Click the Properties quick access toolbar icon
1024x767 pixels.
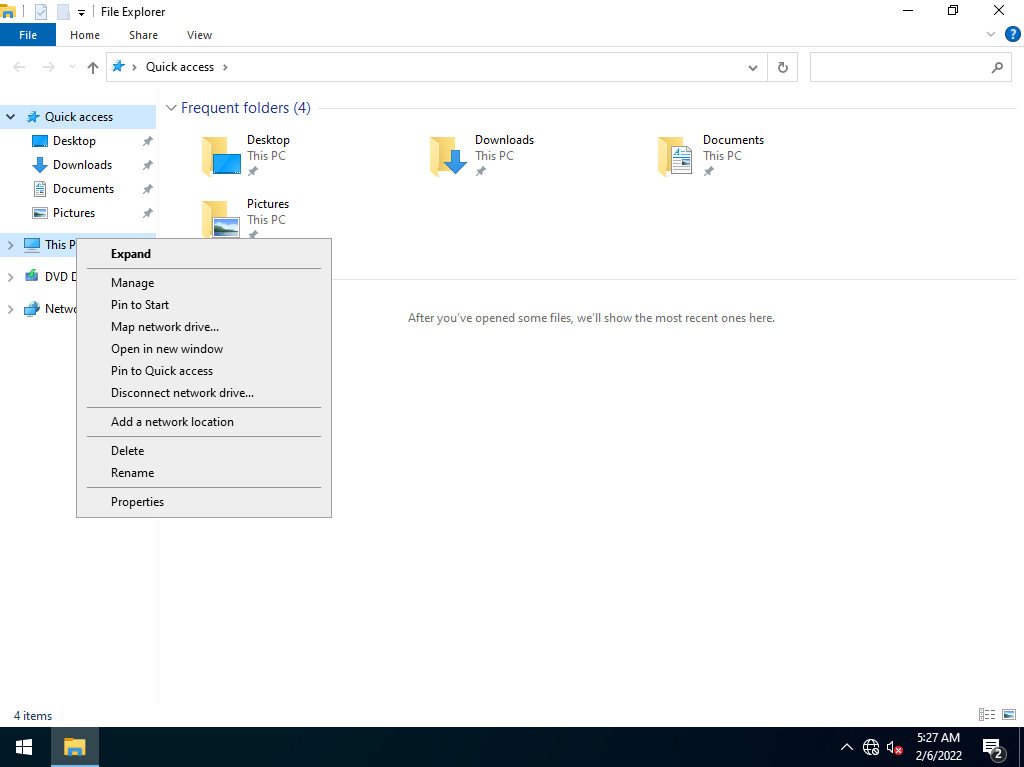click(x=40, y=12)
